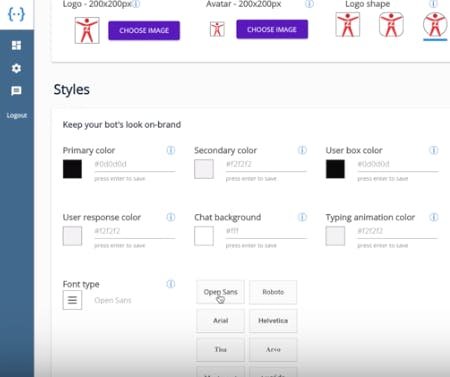Select the rounded-square logo shape
The height and width of the screenshot is (377, 450).
(x=391, y=25)
